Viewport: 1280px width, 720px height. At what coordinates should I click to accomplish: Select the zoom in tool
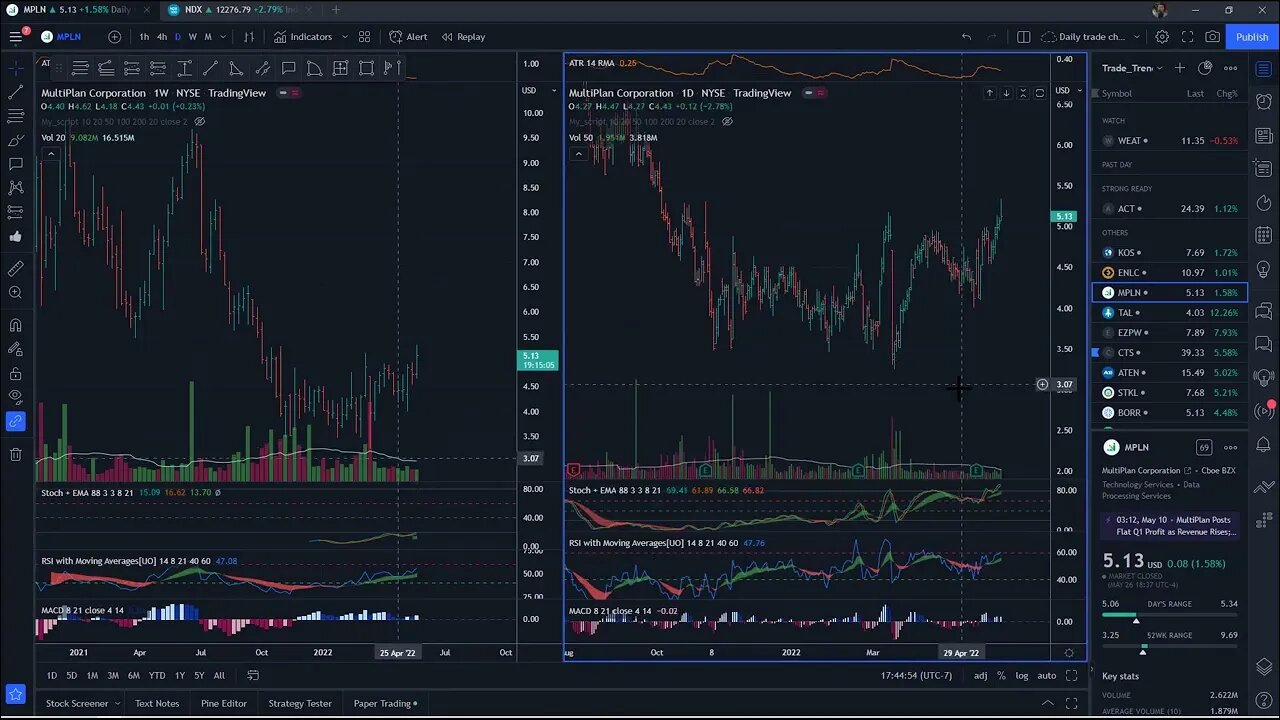point(15,293)
